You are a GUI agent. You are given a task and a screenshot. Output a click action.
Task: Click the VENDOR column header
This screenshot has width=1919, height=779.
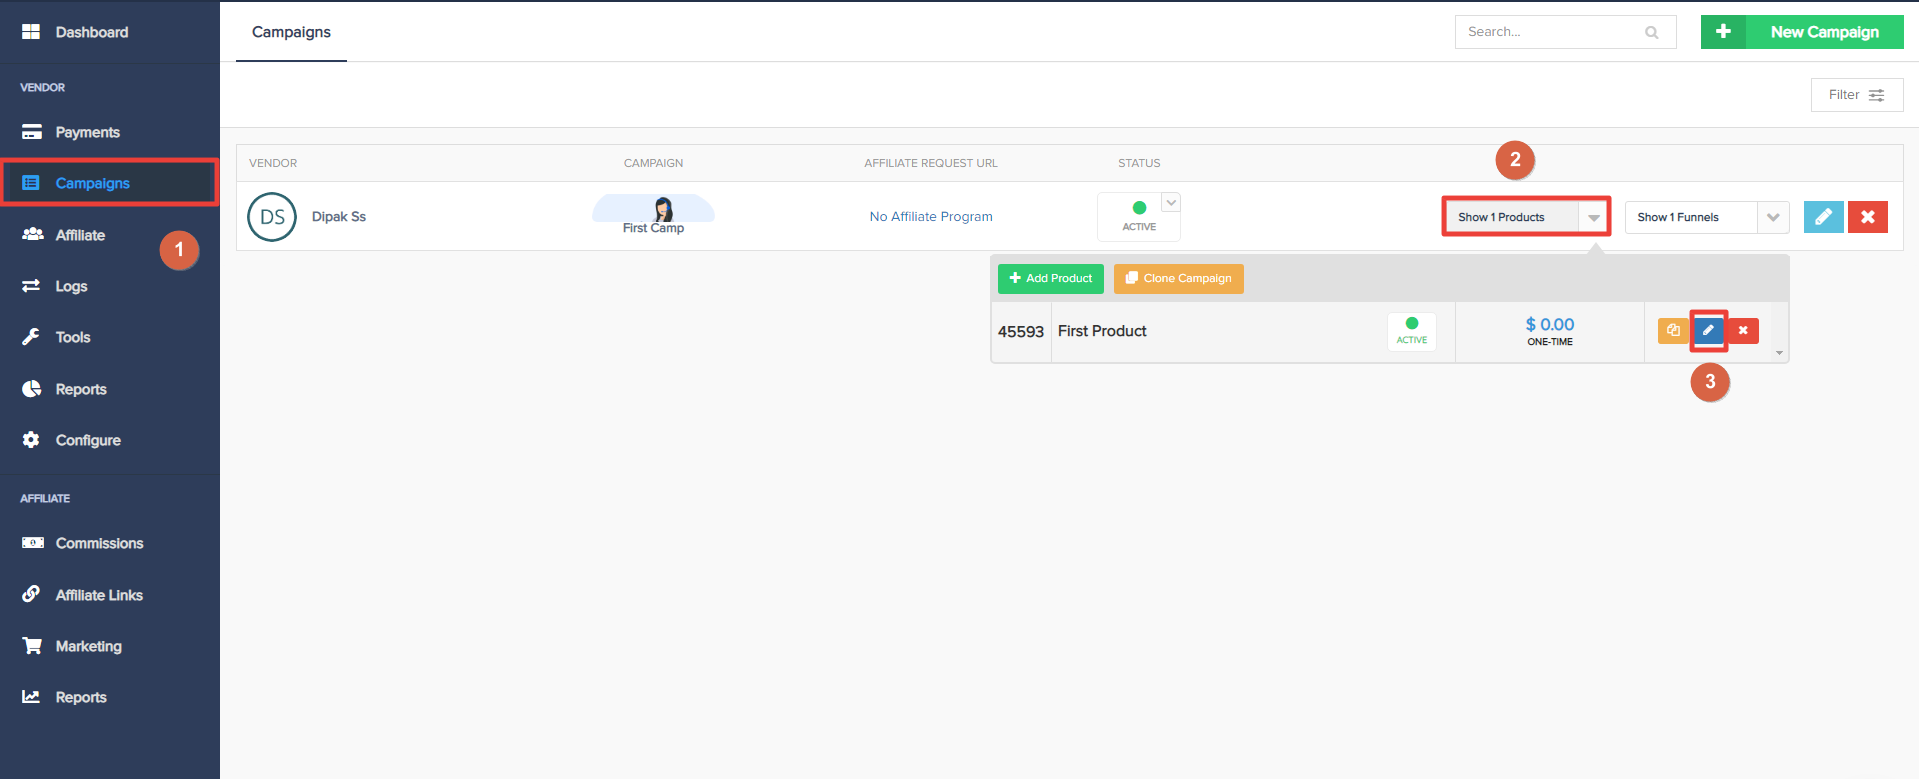273,163
